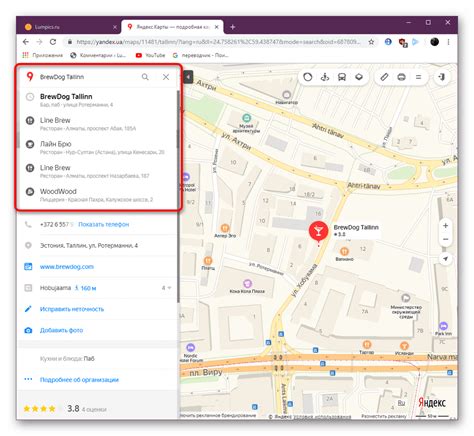Screen dimensions: 474x436
Task: Click the Hobujaama 160 м stop
Action: [x=68, y=288]
